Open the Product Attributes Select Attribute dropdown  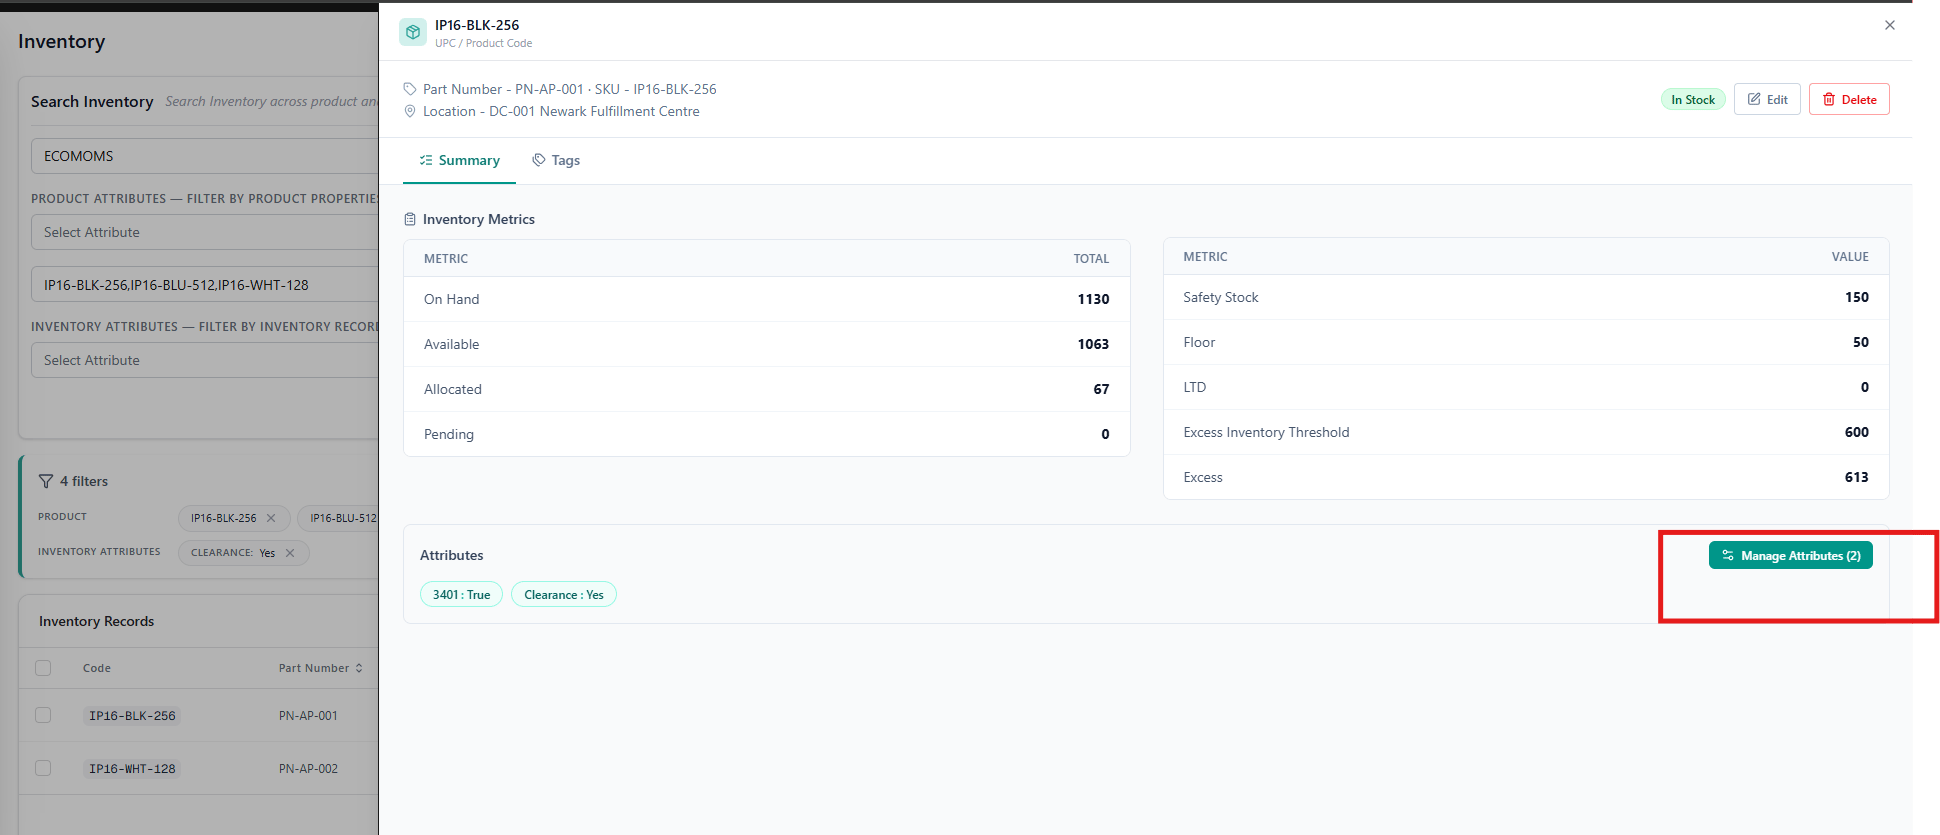coord(205,232)
